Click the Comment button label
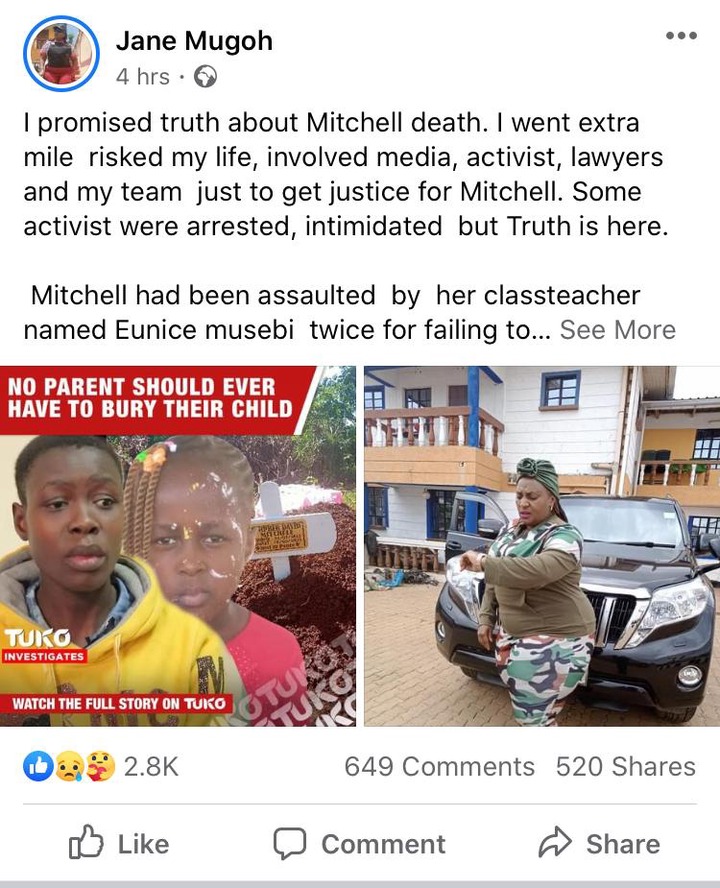 click(384, 844)
